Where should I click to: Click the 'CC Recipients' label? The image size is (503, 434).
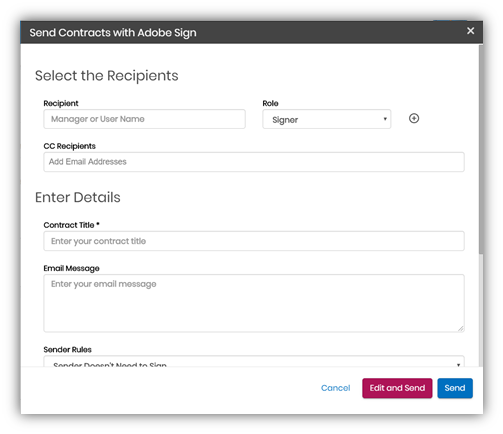[x=69, y=146]
